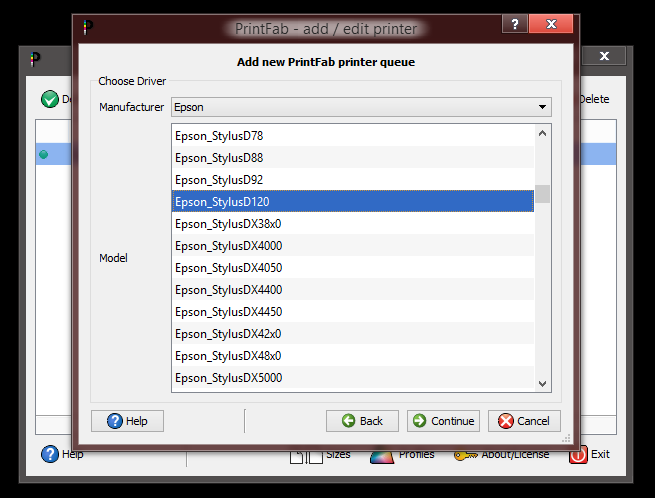
Task: Click the model list scroll down arrow
Action: pos(543,383)
